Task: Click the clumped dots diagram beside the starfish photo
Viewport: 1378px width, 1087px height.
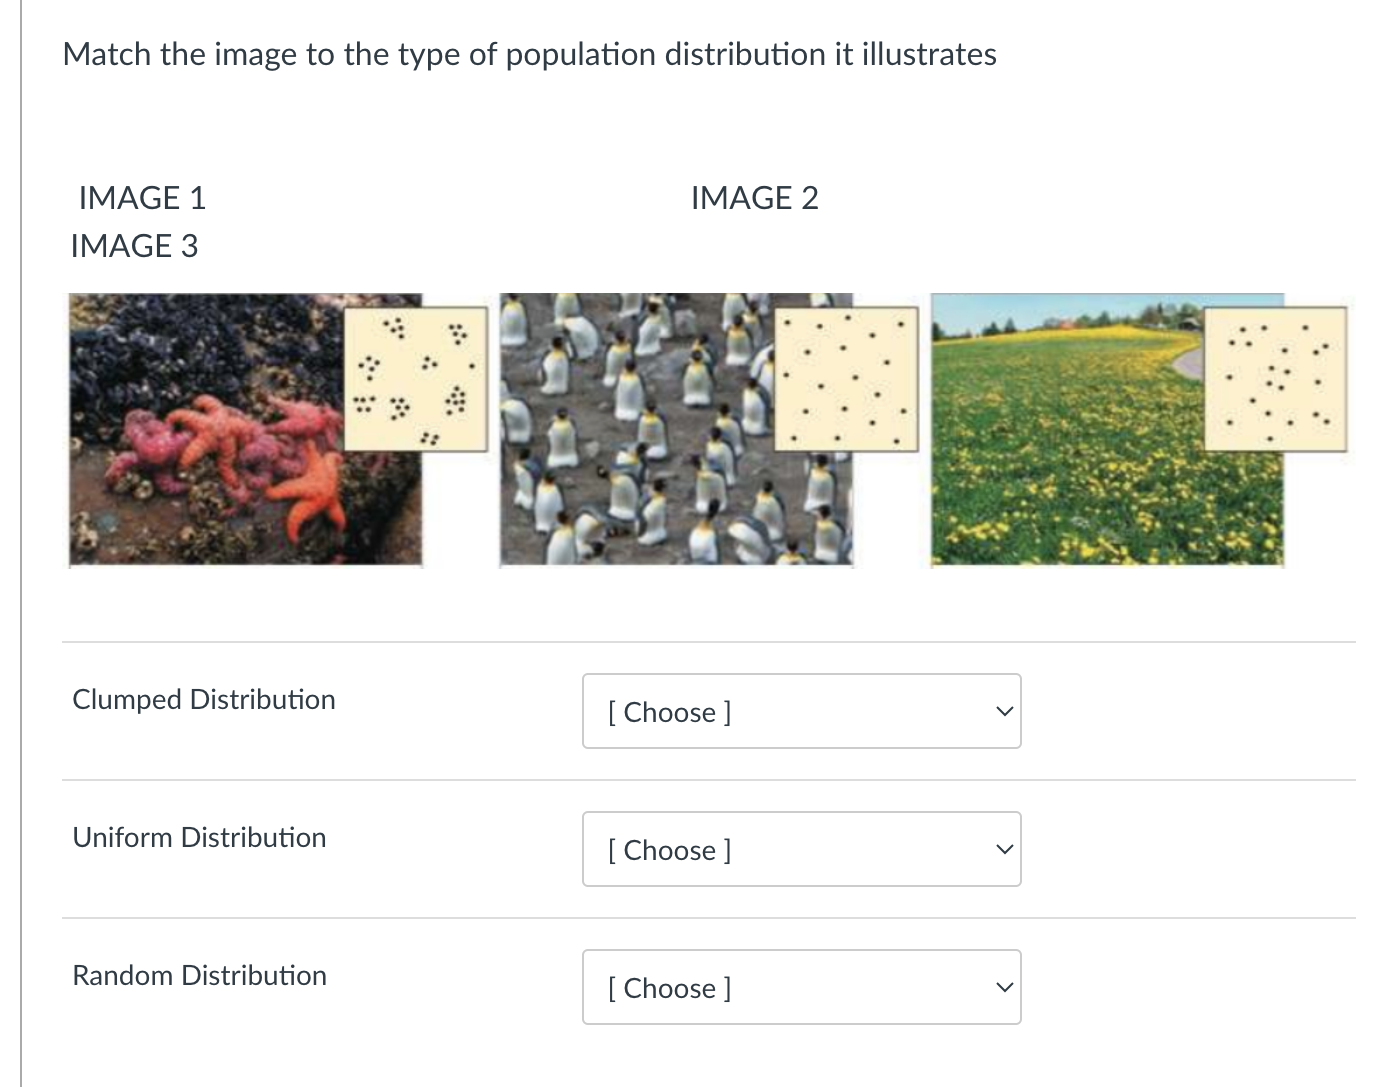Action: point(414,377)
